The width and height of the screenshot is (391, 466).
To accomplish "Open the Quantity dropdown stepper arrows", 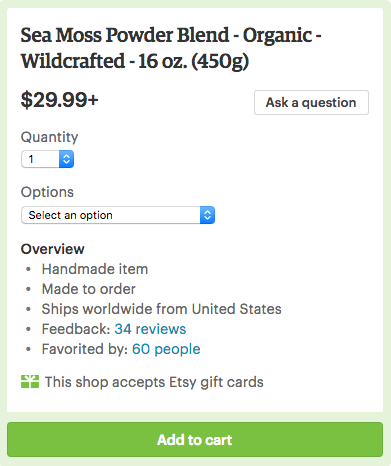I will pyautogui.click(x=66, y=159).
